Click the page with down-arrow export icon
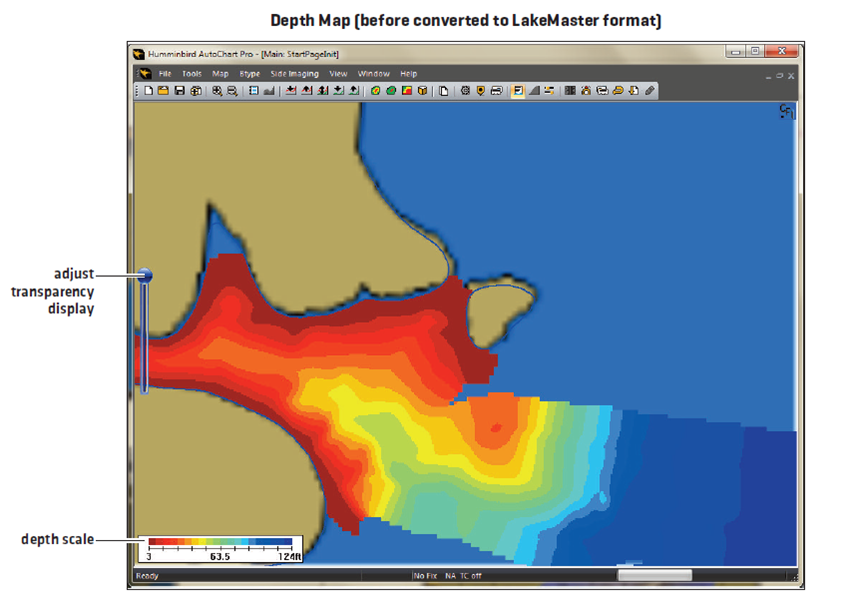Screen dimensions: 844x595 (x=634, y=90)
